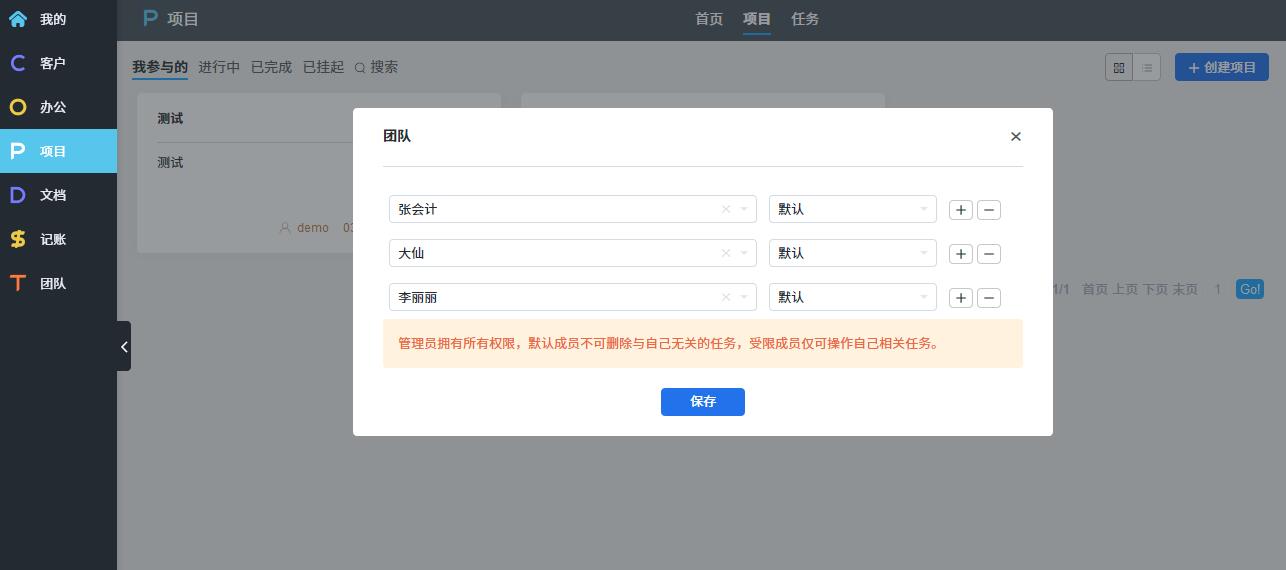This screenshot has width=1286, height=570.
Task: Click the minus icon in 大仙 row
Action: point(988,254)
